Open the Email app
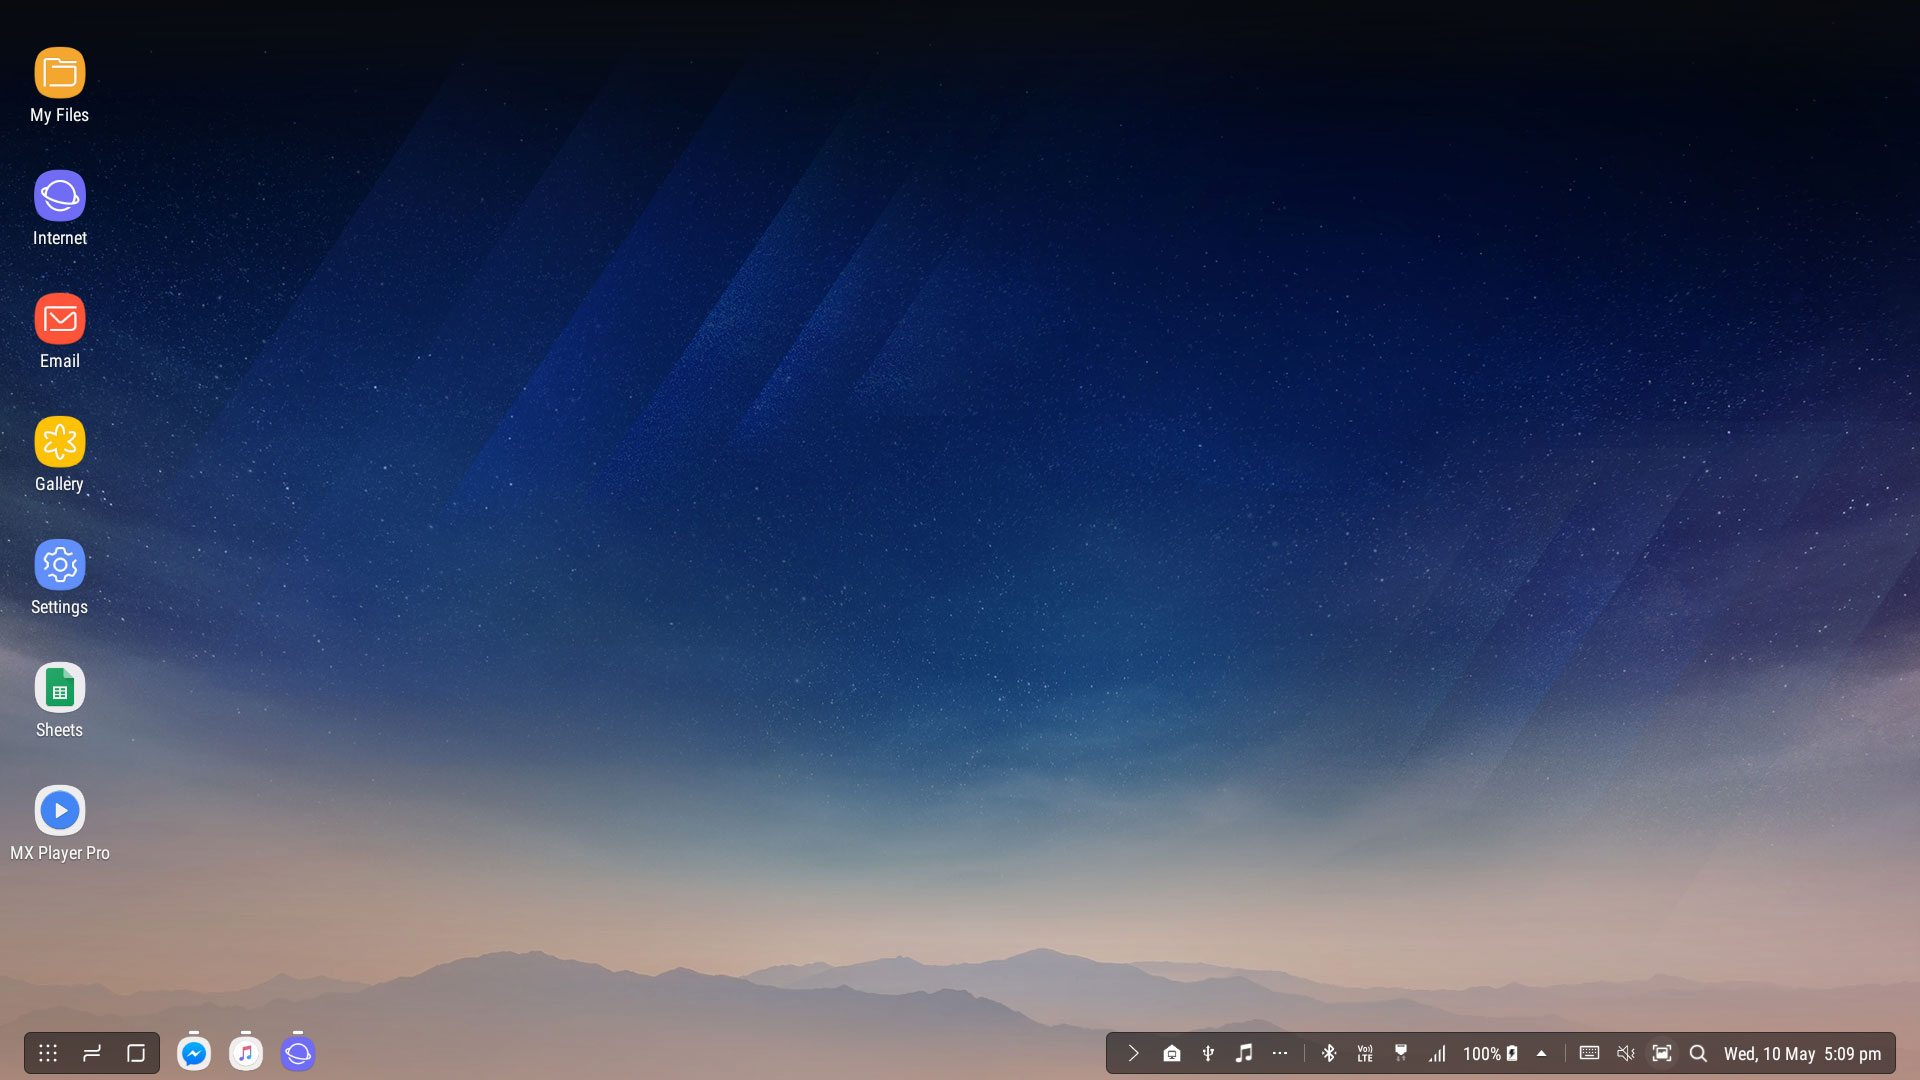Screen dimensions: 1920x1080 (x=60, y=319)
